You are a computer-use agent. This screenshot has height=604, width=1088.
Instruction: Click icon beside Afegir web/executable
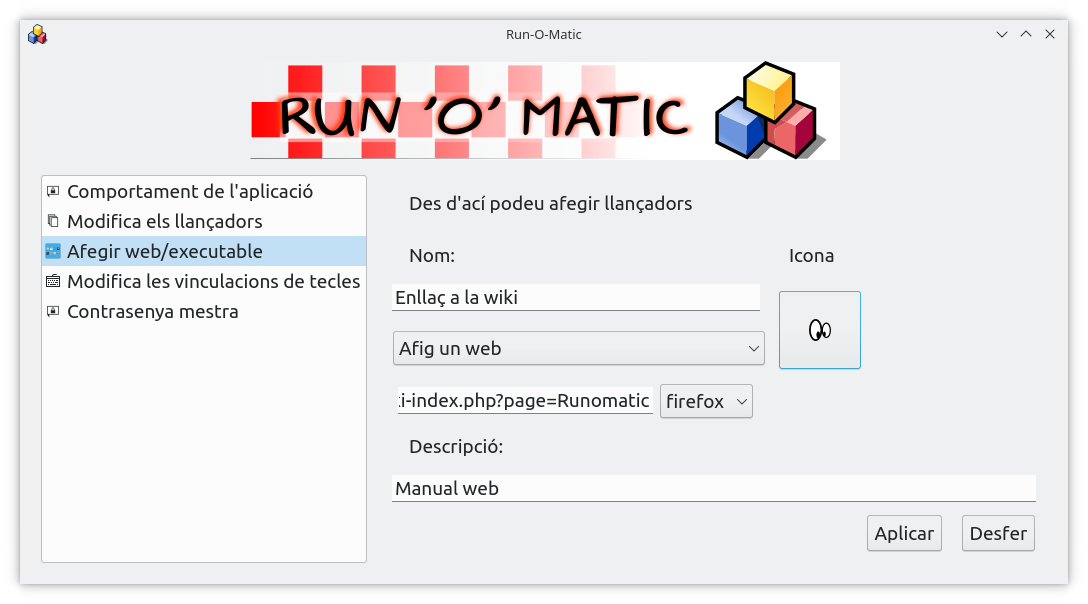click(53, 251)
